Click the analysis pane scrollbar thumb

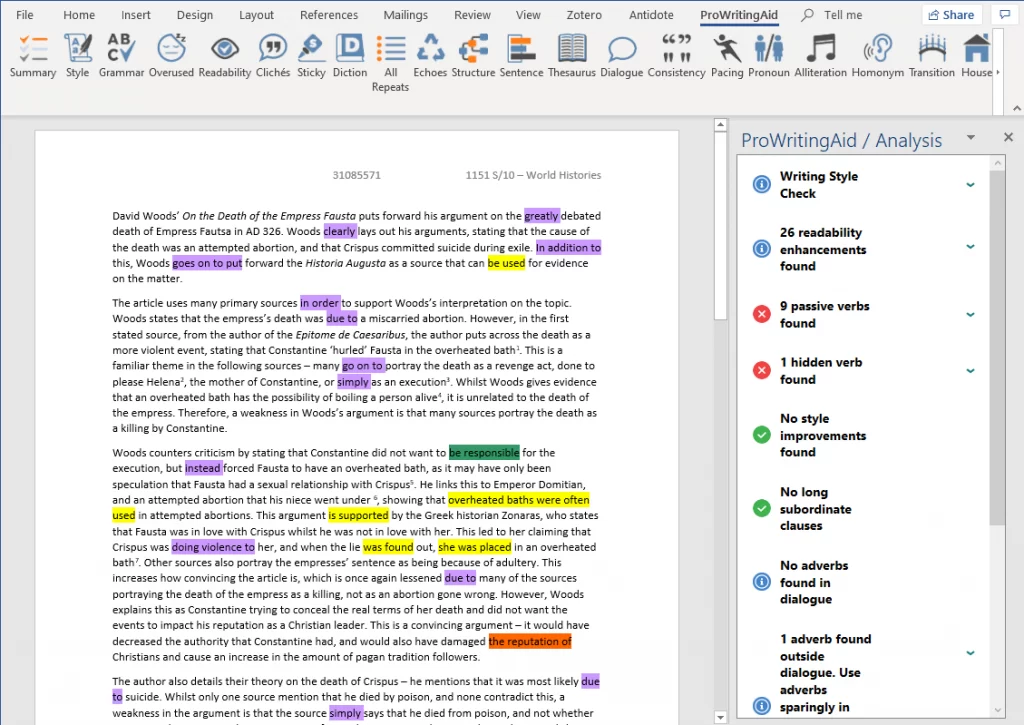tap(997, 347)
